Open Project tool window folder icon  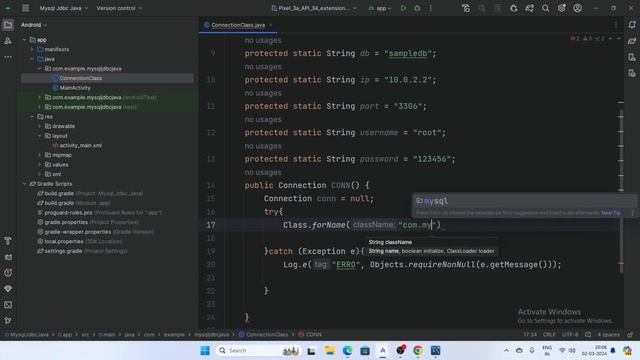pos(8,25)
